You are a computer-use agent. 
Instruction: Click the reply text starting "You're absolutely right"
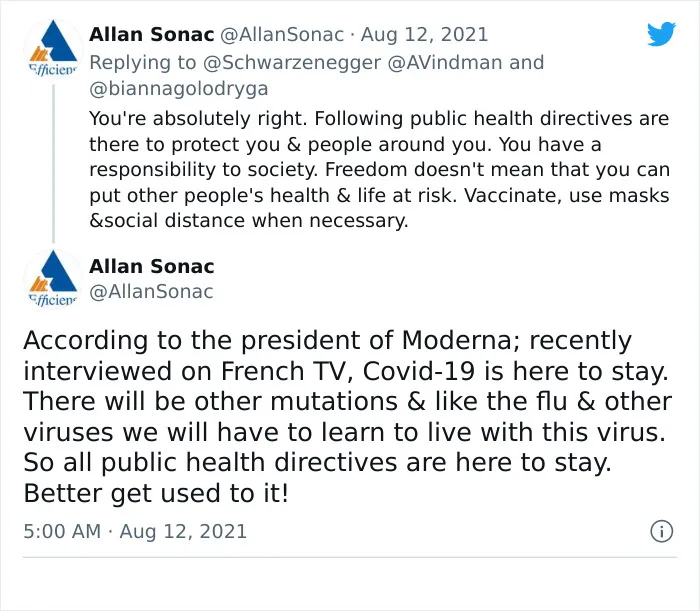(x=379, y=169)
